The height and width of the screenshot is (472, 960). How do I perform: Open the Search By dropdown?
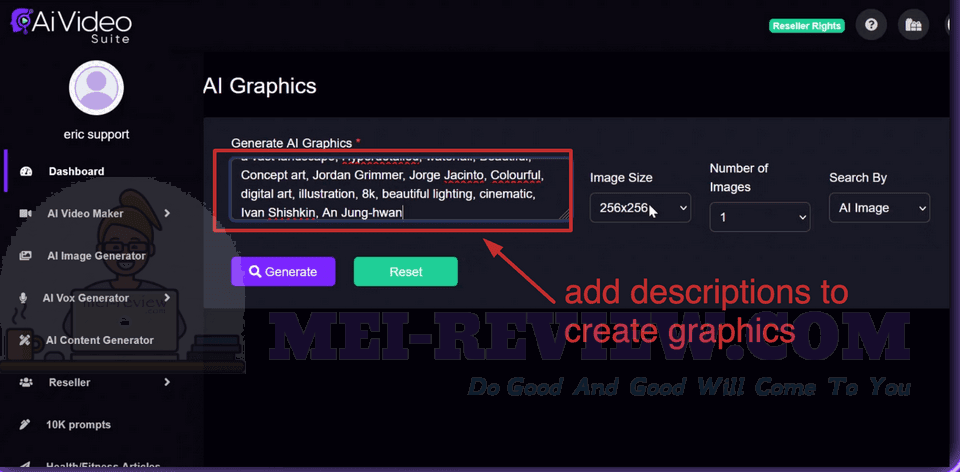click(880, 208)
